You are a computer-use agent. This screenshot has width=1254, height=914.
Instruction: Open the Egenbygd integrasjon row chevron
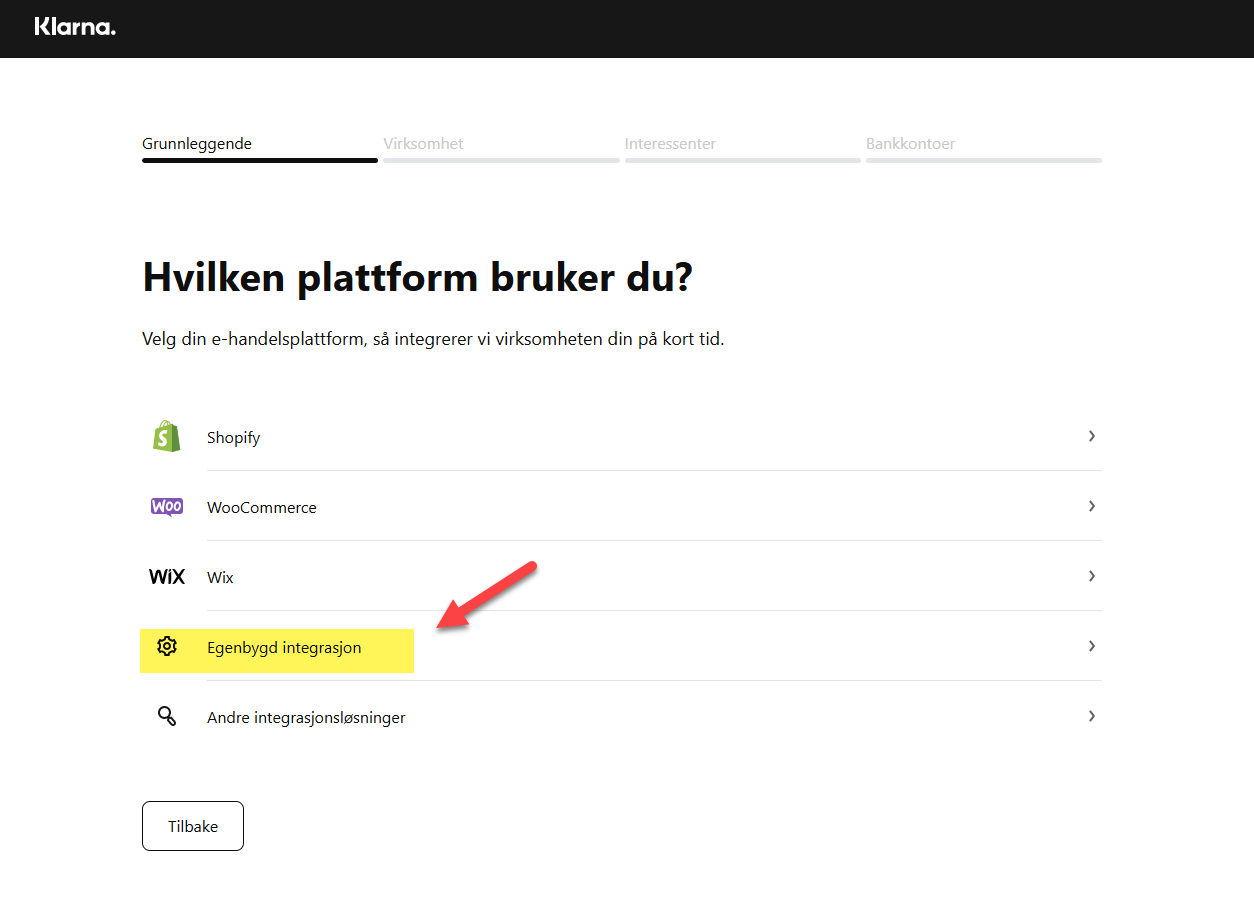click(1092, 646)
